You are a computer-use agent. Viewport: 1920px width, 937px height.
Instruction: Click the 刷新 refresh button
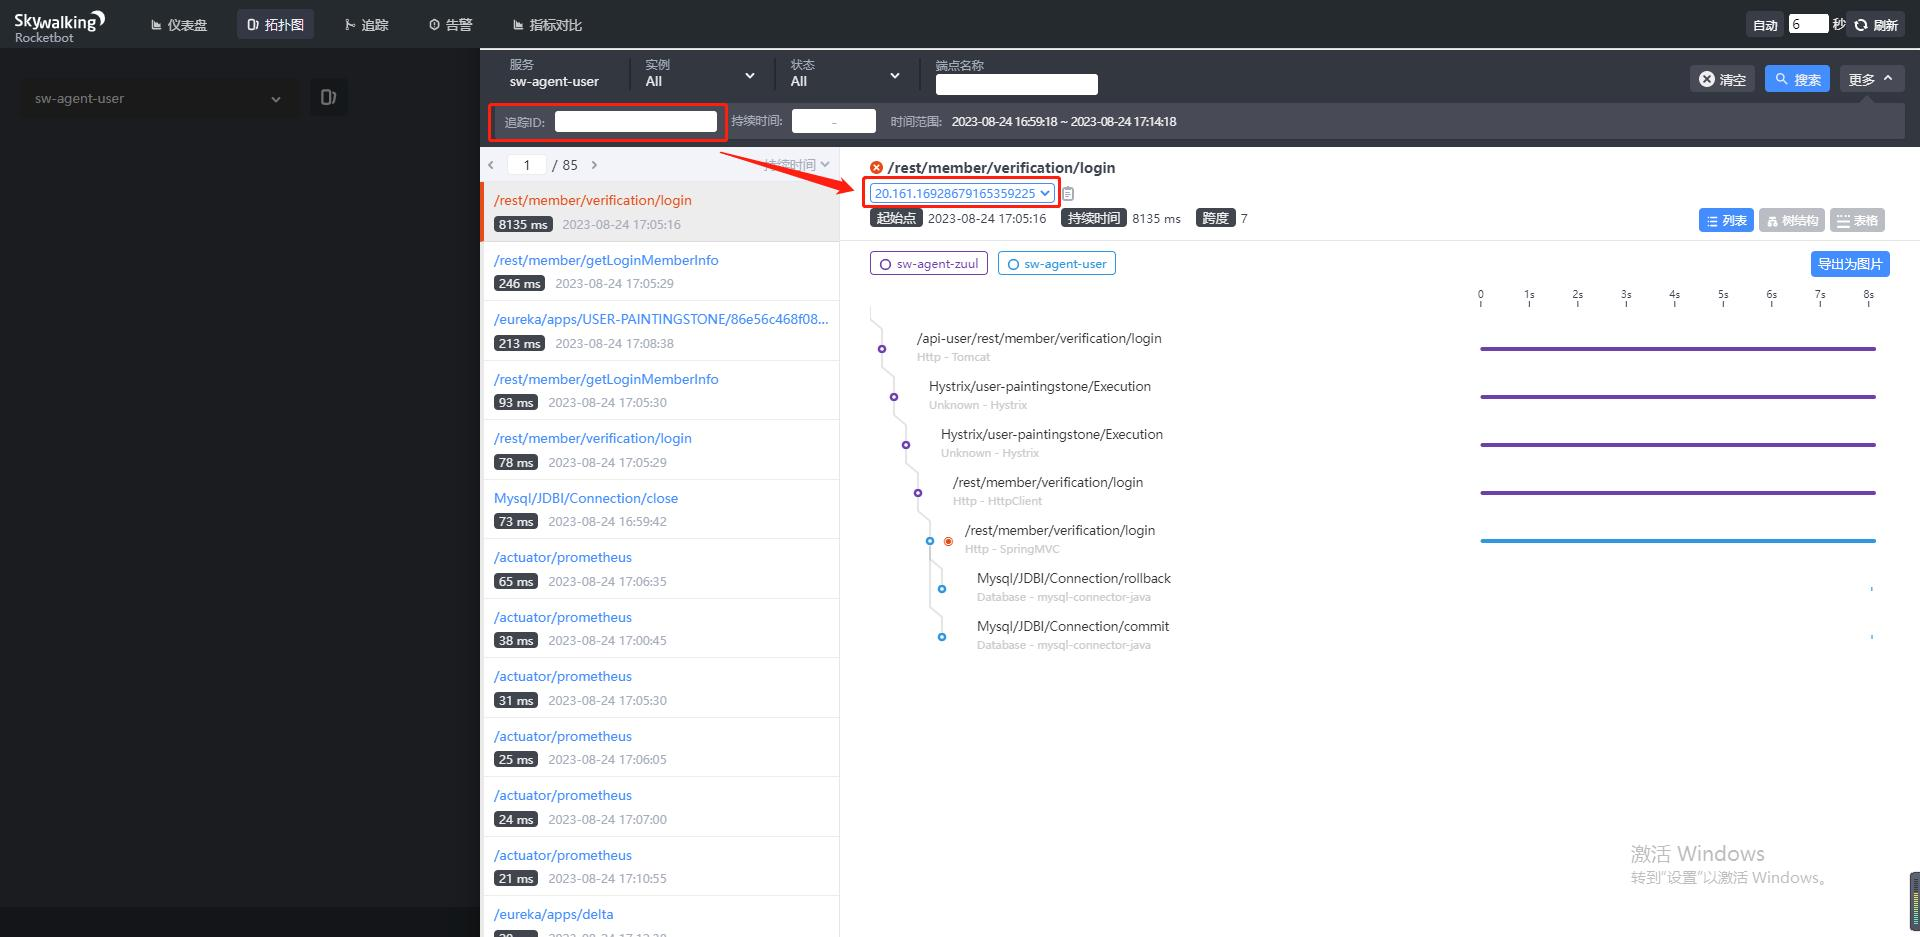point(1876,25)
